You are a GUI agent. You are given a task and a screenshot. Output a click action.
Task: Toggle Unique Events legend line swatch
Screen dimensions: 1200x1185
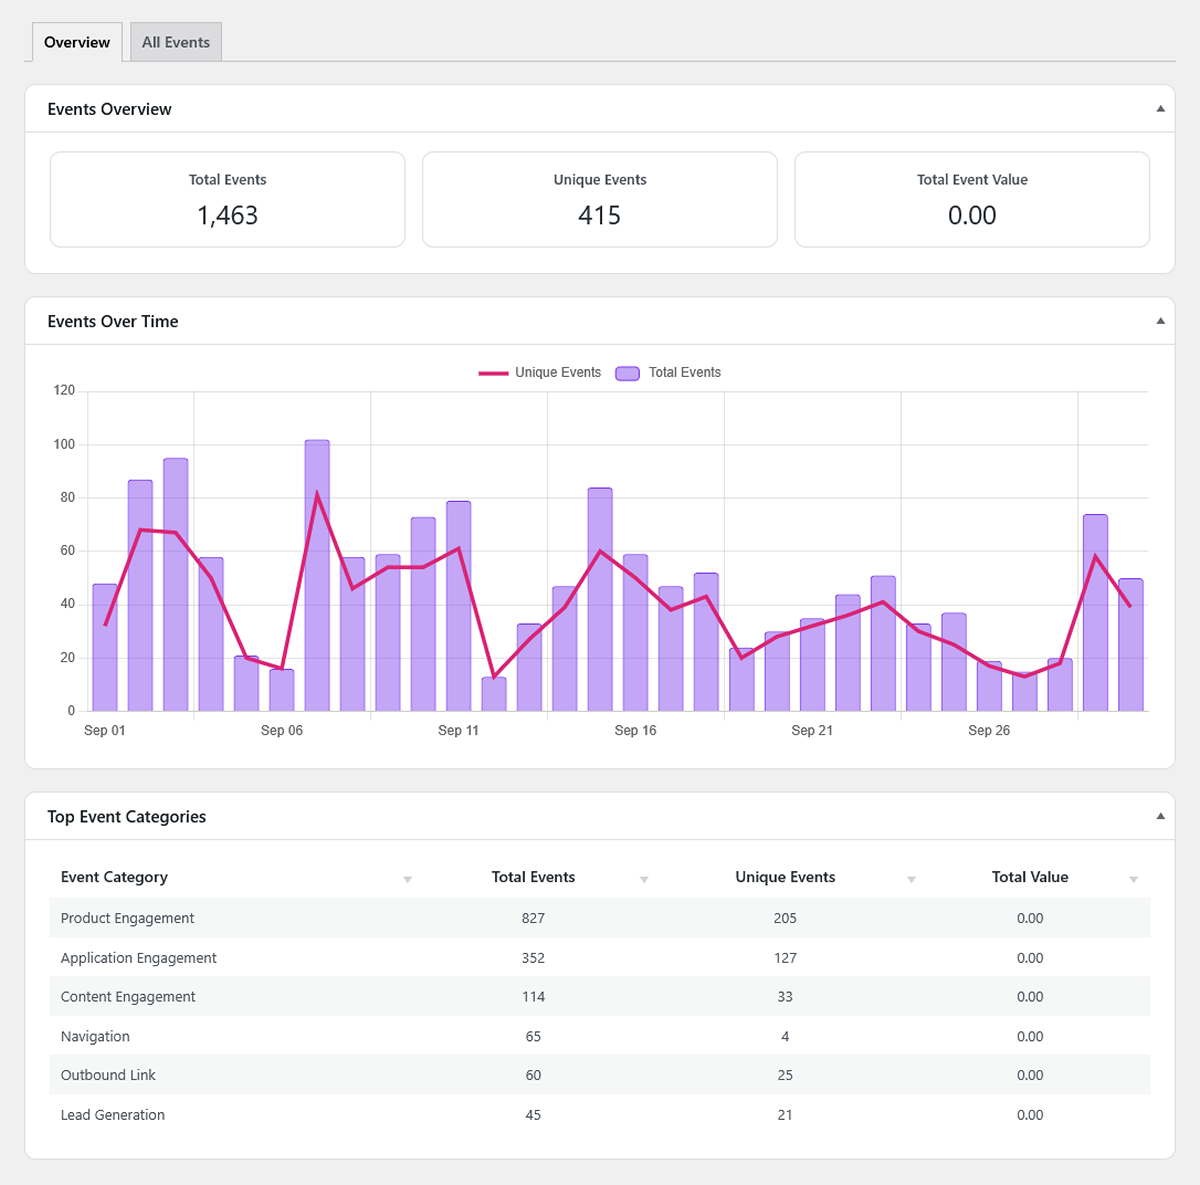click(493, 373)
